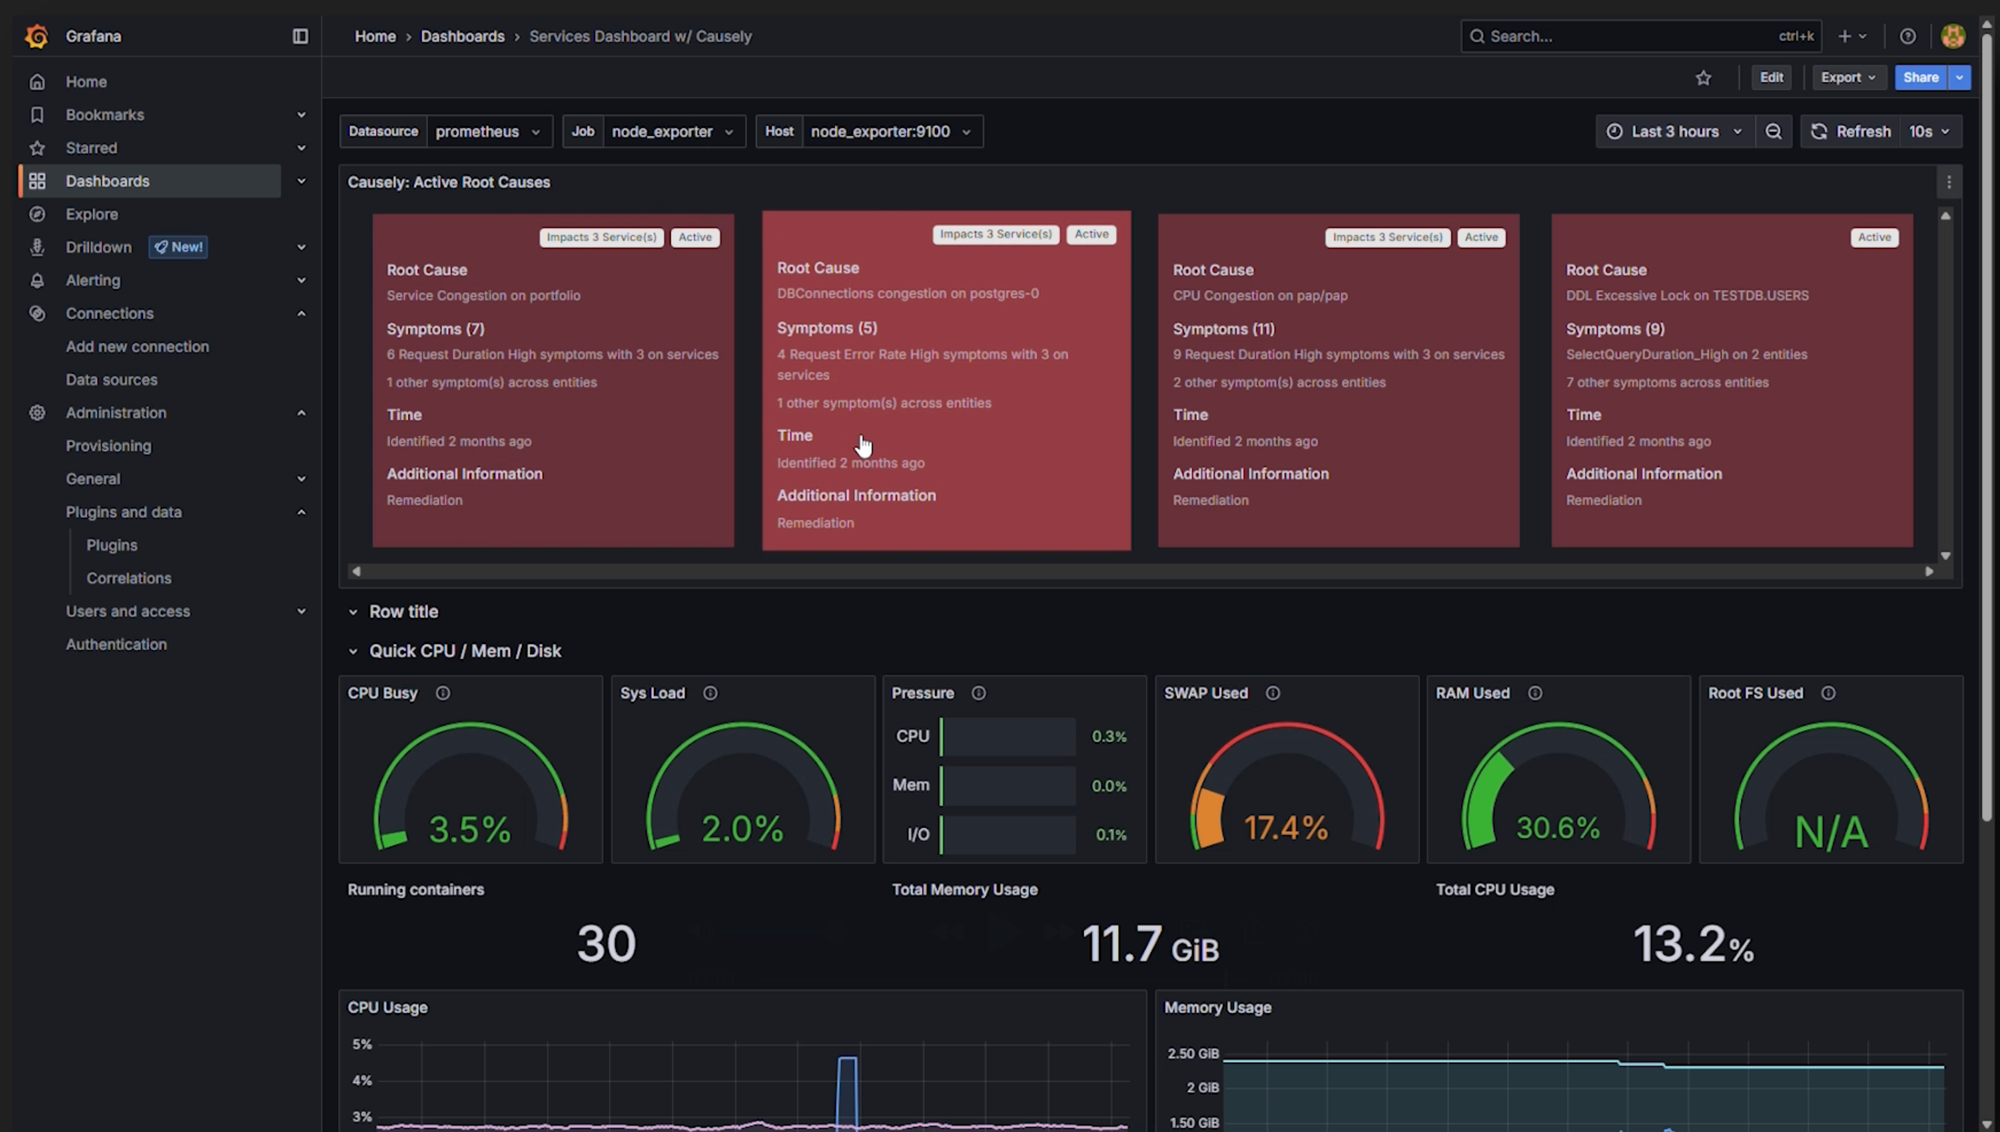Click the right arrow of the root causes scrollbar

(1929, 571)
